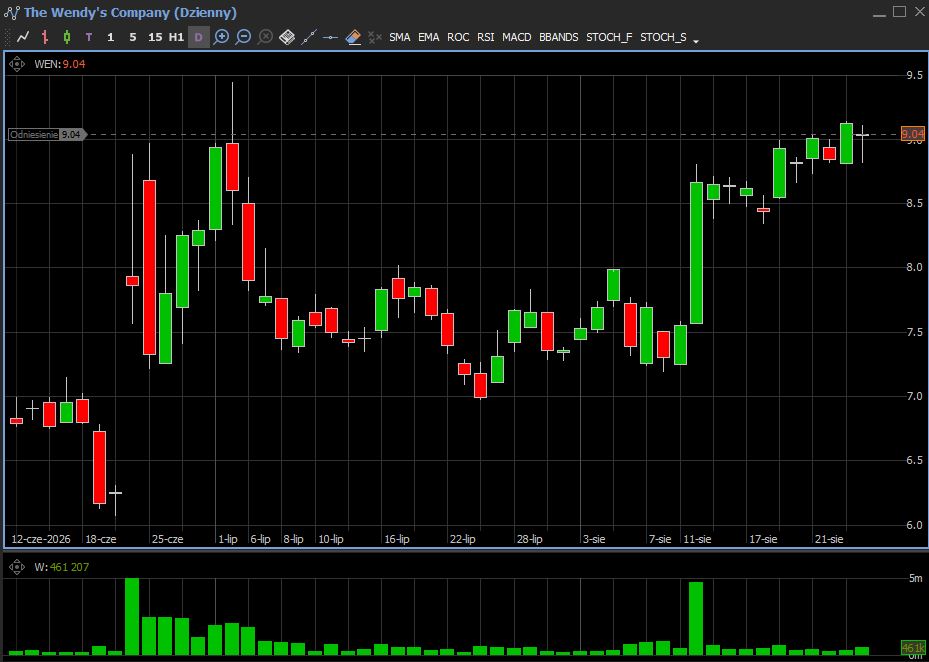Image resolution: width=929 pixels, height=662 pixels.
Task: Click the toolbar drag grip handle
Action: pyautogui.click(x=7, y=37)
